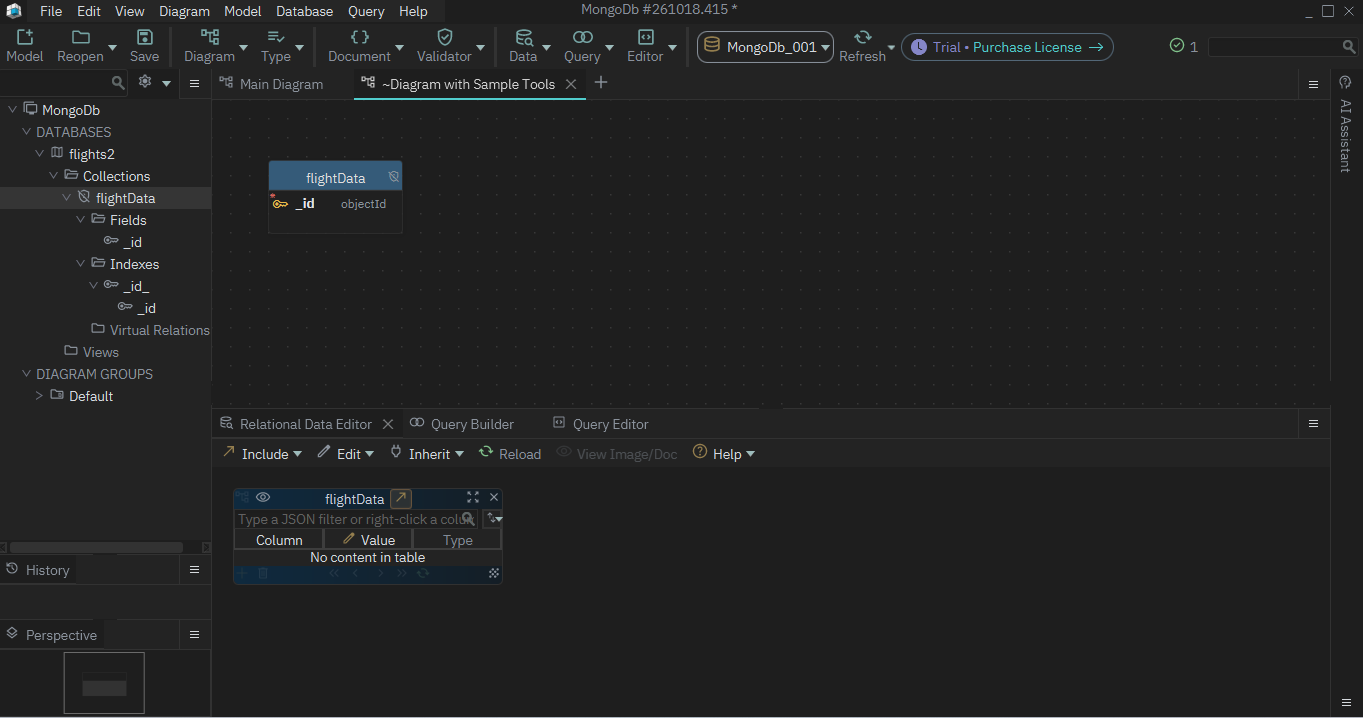Open the Help button in data editor
The image size is (1363, 718).
tap(724, 453)
